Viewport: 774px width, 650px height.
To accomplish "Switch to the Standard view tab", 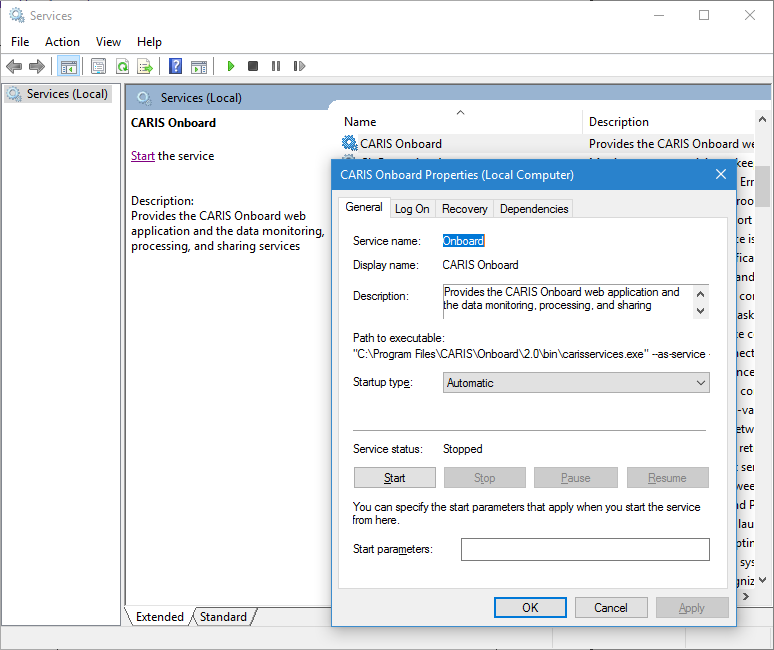I will (x=223, y=617).
